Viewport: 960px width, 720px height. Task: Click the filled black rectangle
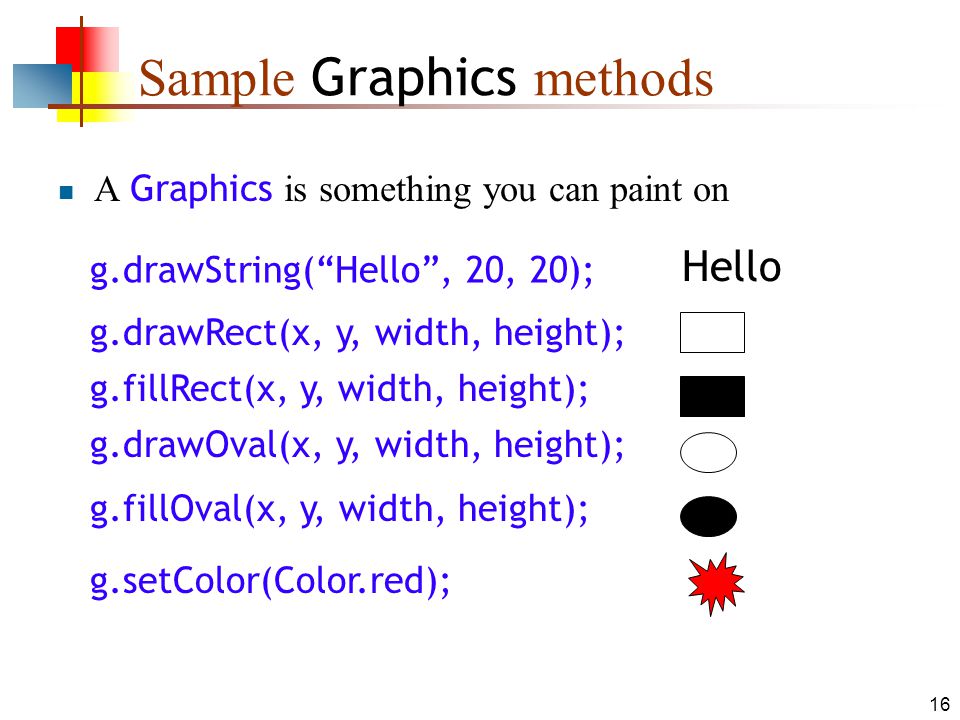point(712,396)
